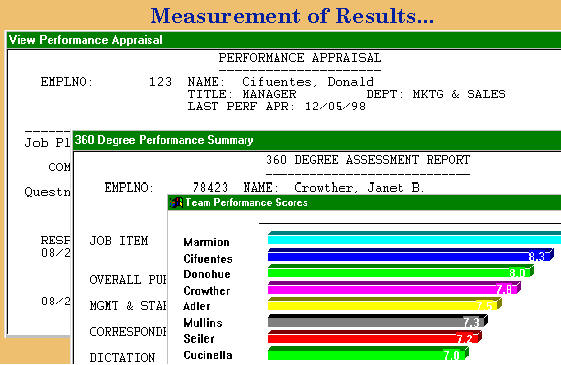Click the blue Cifuentes 8.3 bar
The image size is (561, 365).
pos(411,255)
